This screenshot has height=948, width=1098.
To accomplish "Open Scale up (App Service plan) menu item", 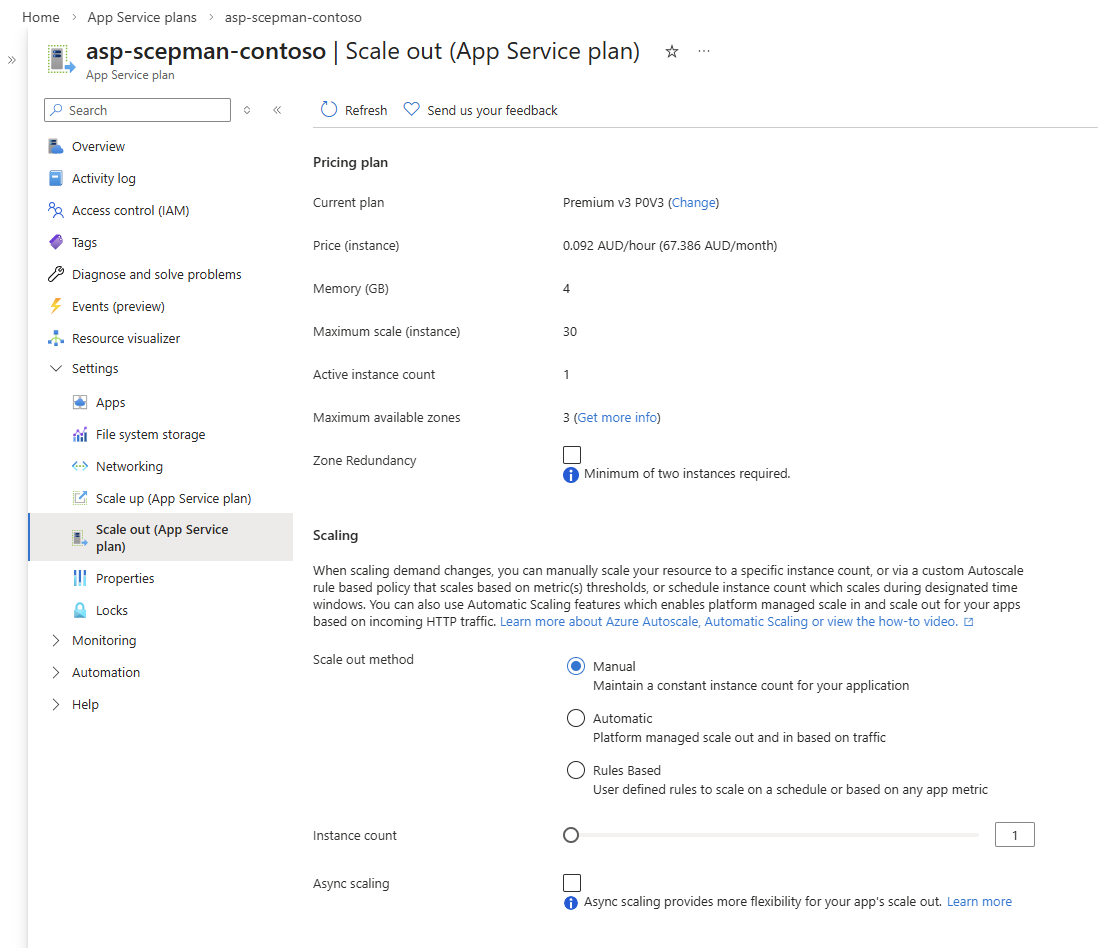I will (x=173, y=498).
